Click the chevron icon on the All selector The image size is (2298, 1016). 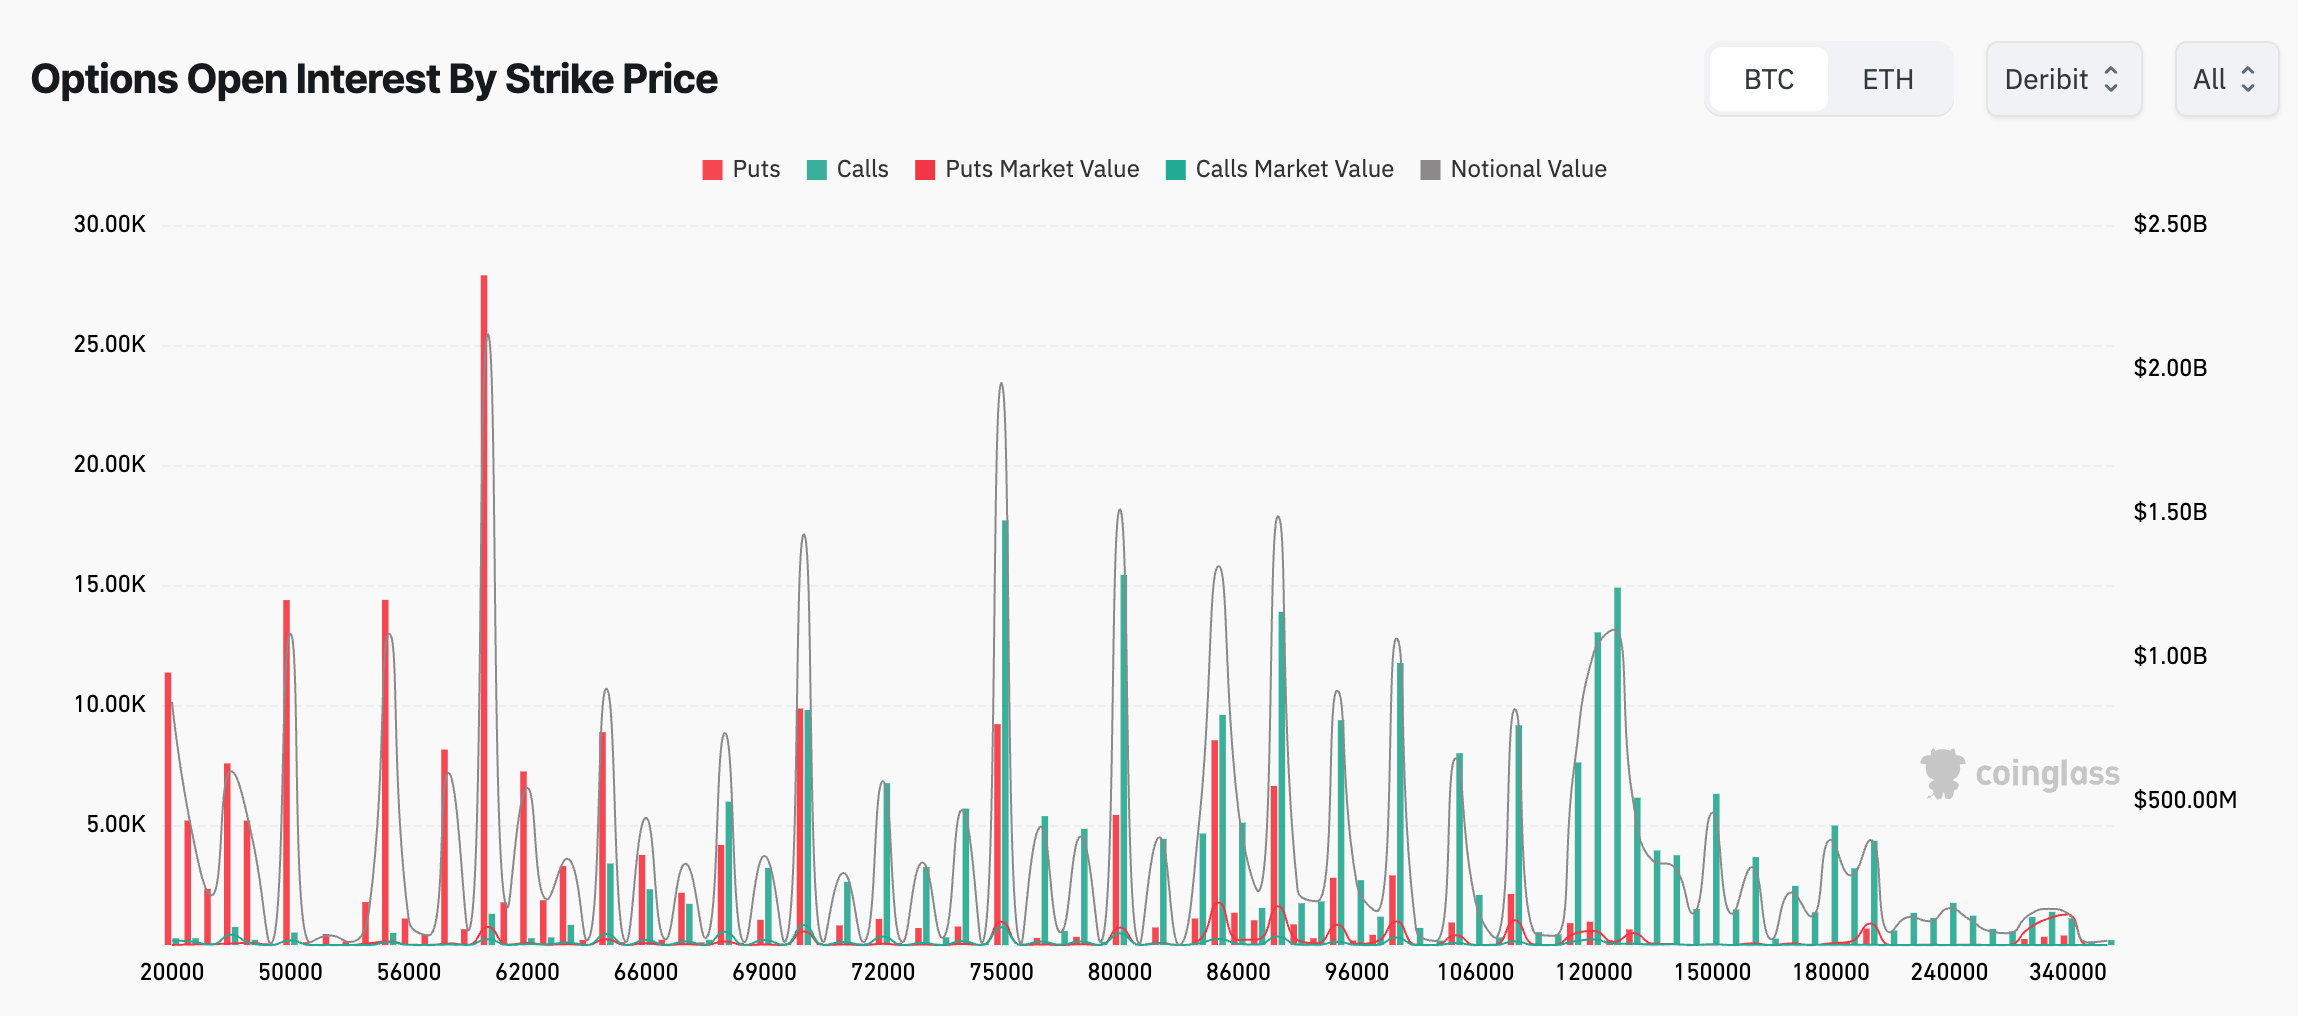[2251, 79]
